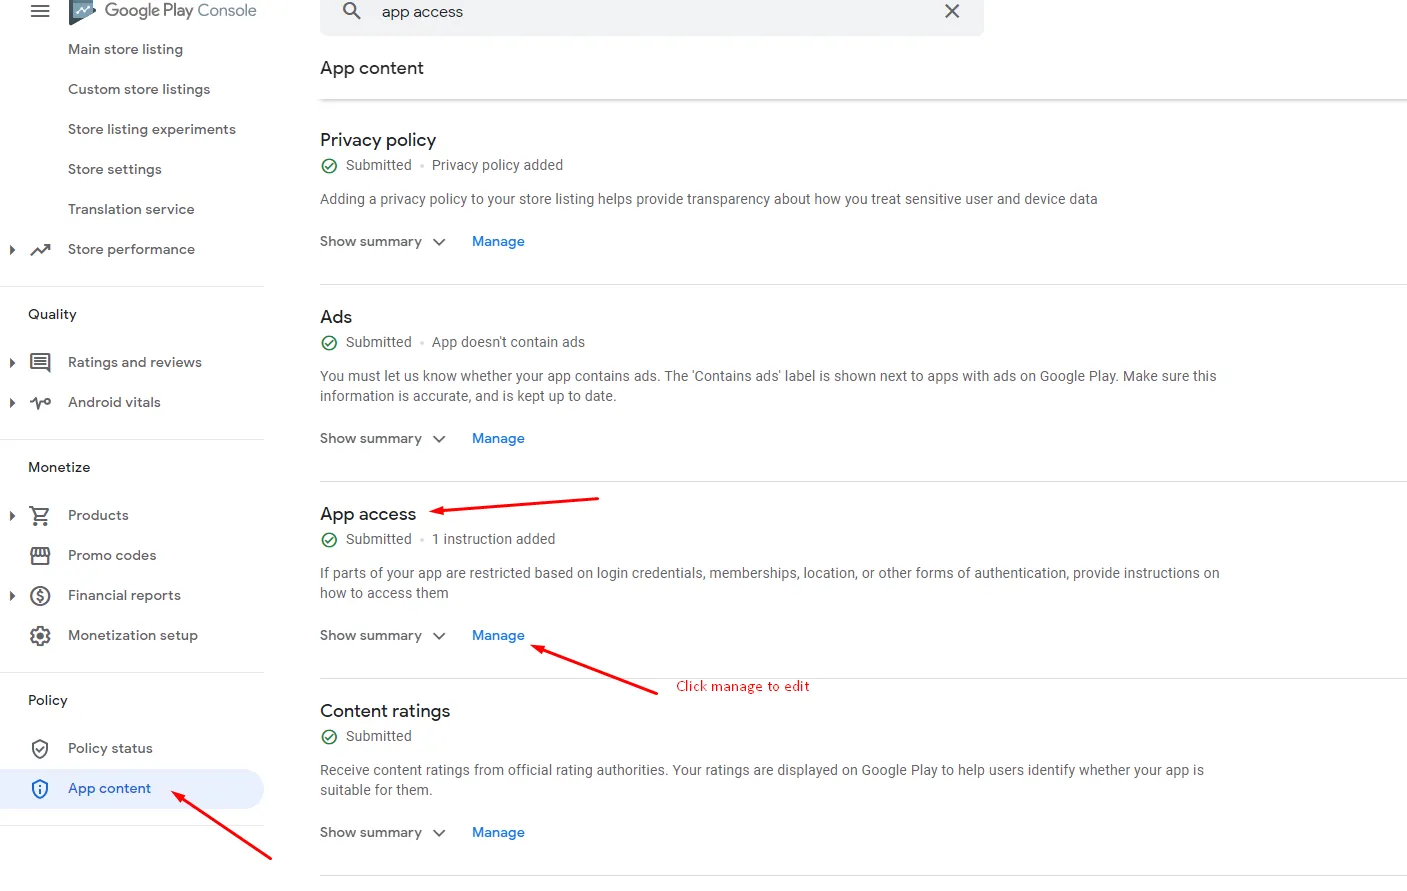This screenshot has width=1407, height=891.
Task: Click the Android vitals icon
Action: (40, 402)
